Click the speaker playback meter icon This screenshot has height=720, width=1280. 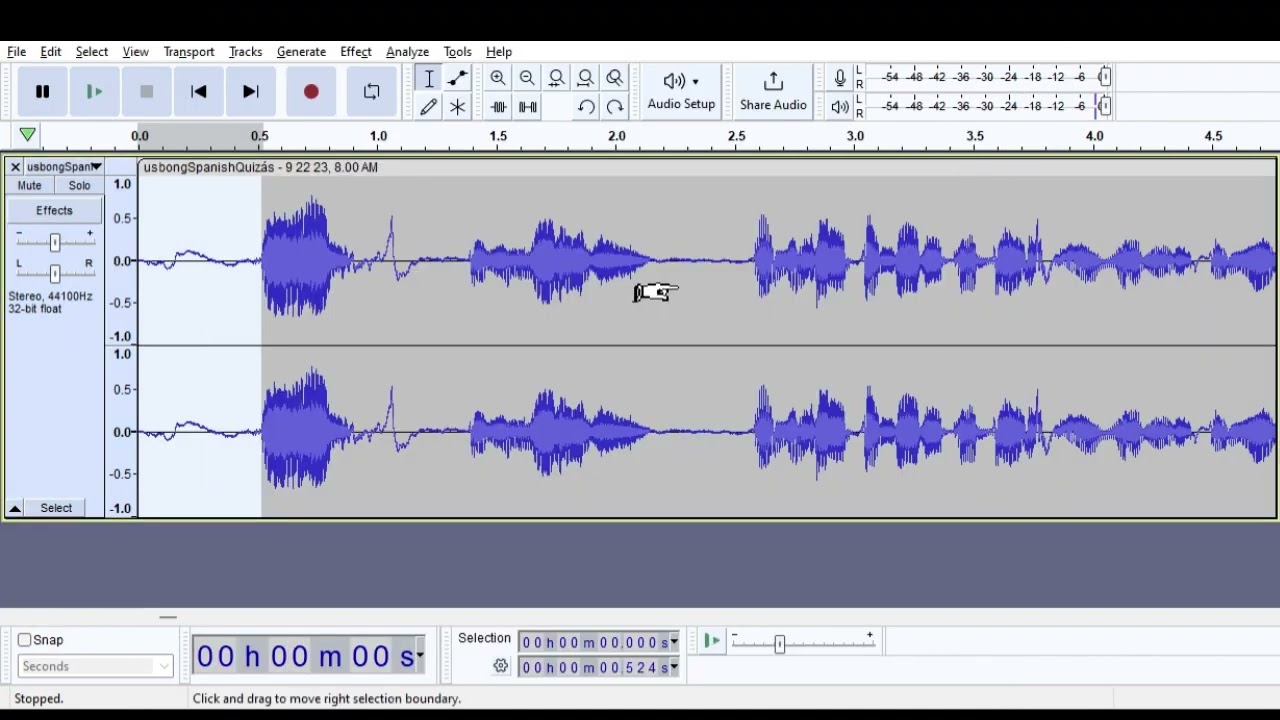840,107
